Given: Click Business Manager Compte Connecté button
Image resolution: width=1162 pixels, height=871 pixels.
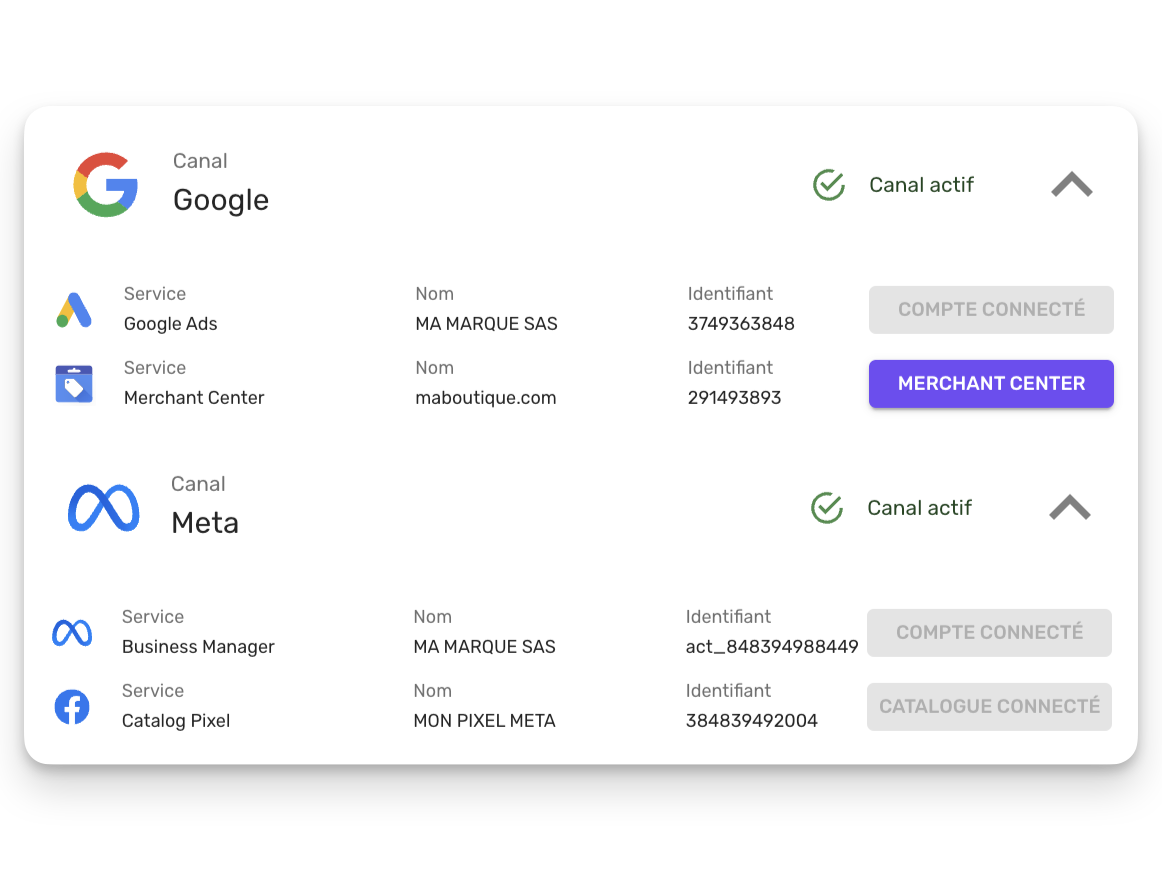Looking at the screenshot, I should pyautogui.click(x=989, y=633).
